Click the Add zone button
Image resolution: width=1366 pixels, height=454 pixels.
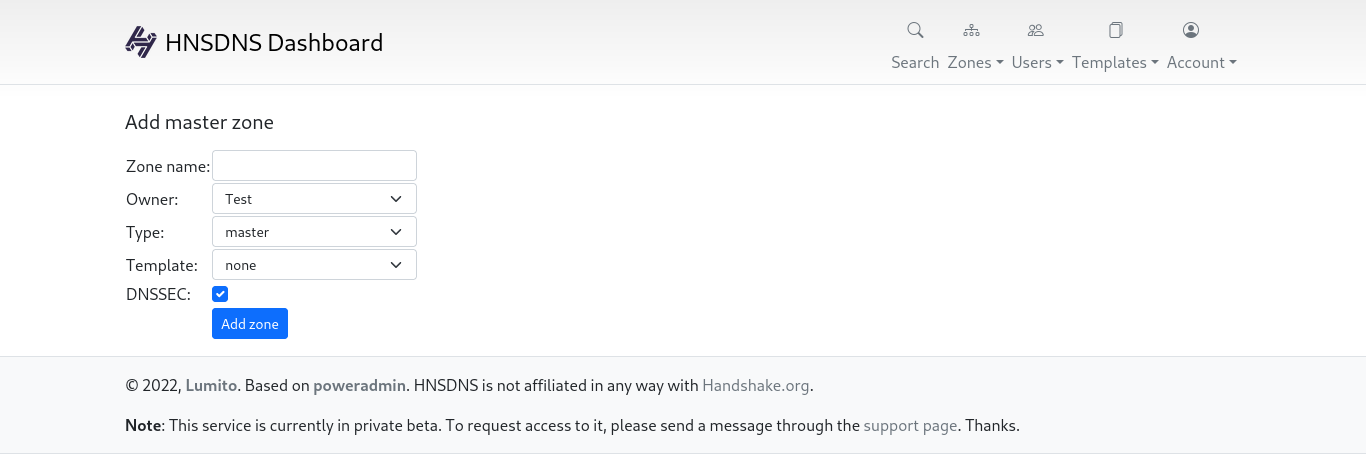pyautogui.click(x=250, y=324)
